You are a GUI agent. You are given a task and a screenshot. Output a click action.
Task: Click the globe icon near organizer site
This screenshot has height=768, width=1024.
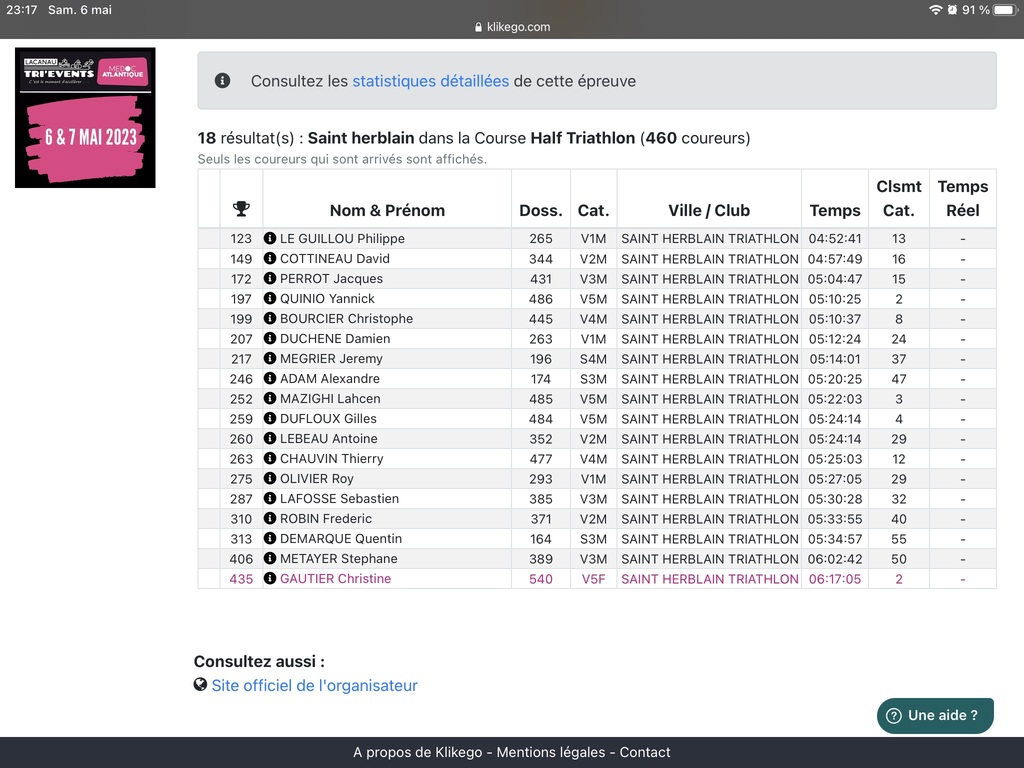201,685
